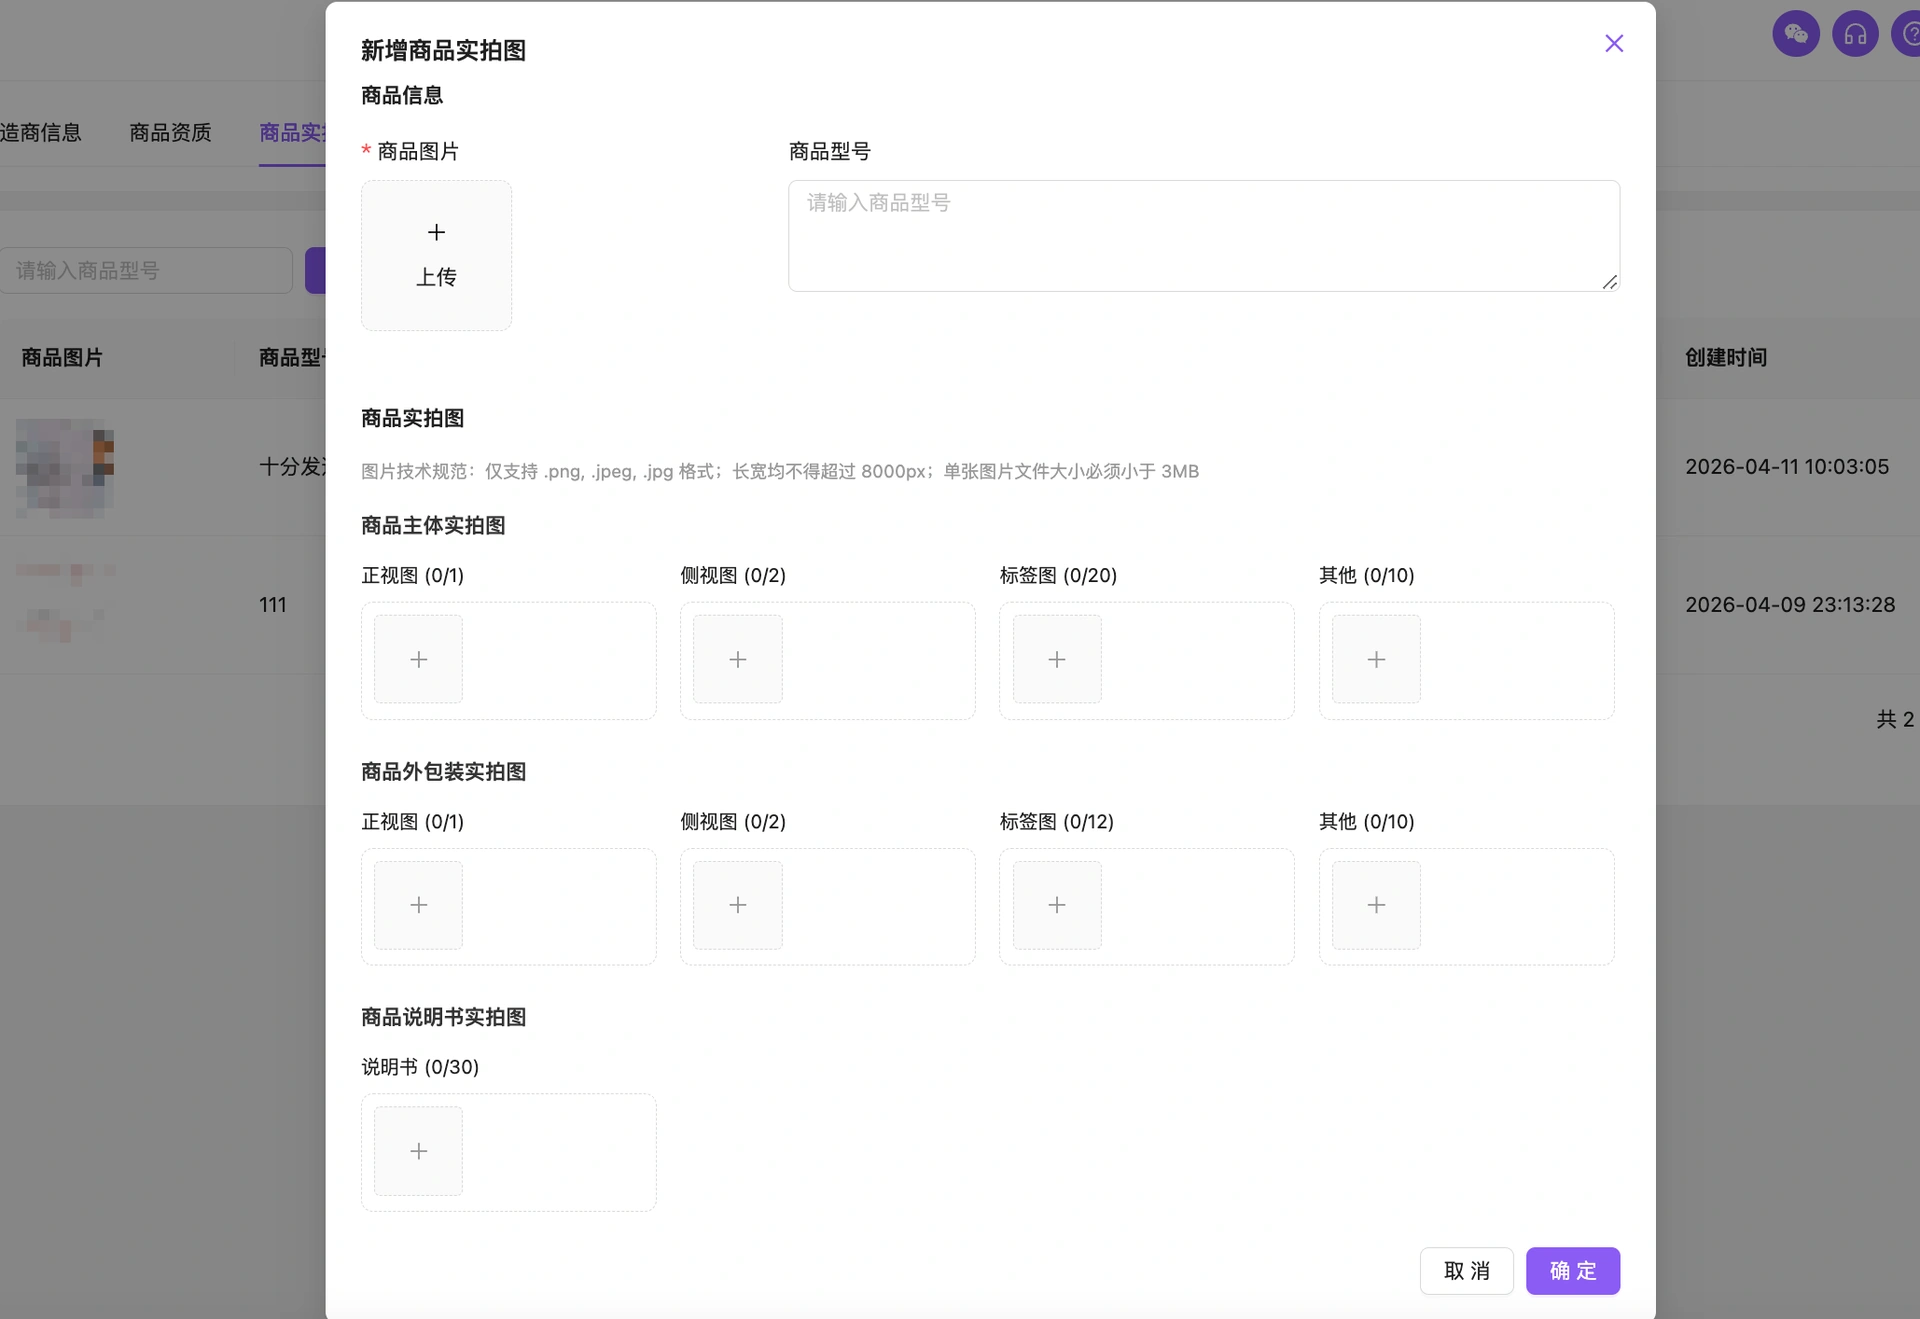Add image to 商品主体 标签图 (0/20)
Screen dimensions: 1920x1319
1057,659
